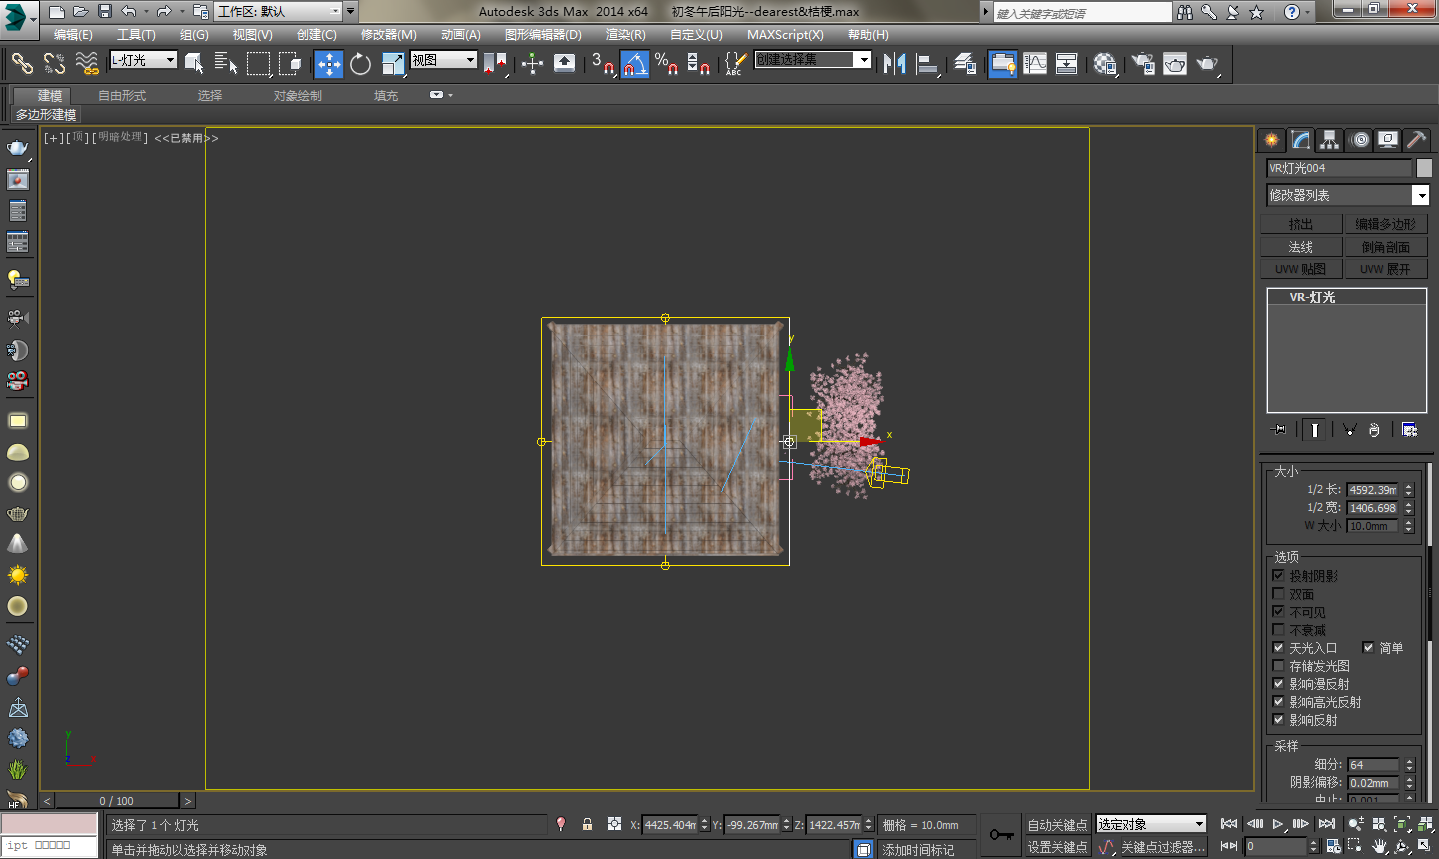Click the 1/2 长 spinner arrows
Viewport: 1439px width, 859px height.
[1409, 490]
